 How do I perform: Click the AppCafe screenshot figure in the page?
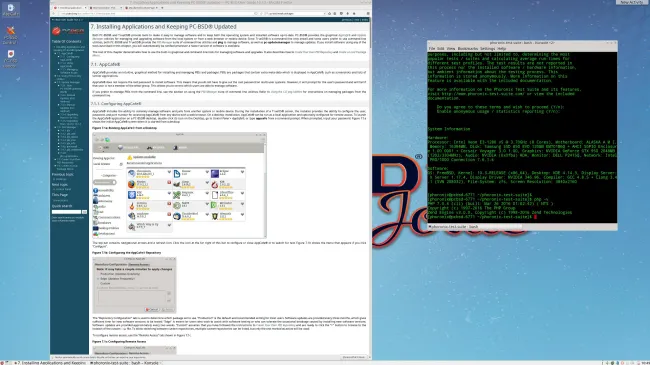(x=179, y=185)
